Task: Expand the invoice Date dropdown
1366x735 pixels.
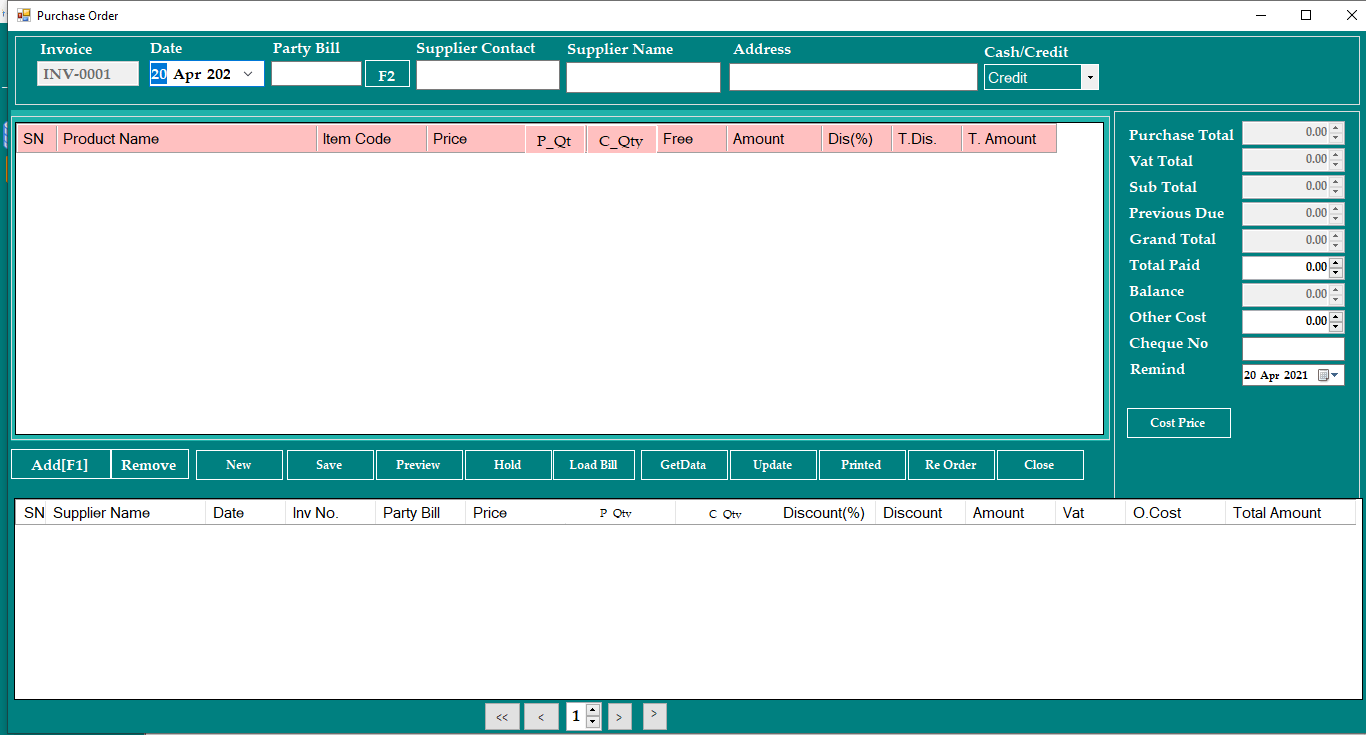Action: 247,73
